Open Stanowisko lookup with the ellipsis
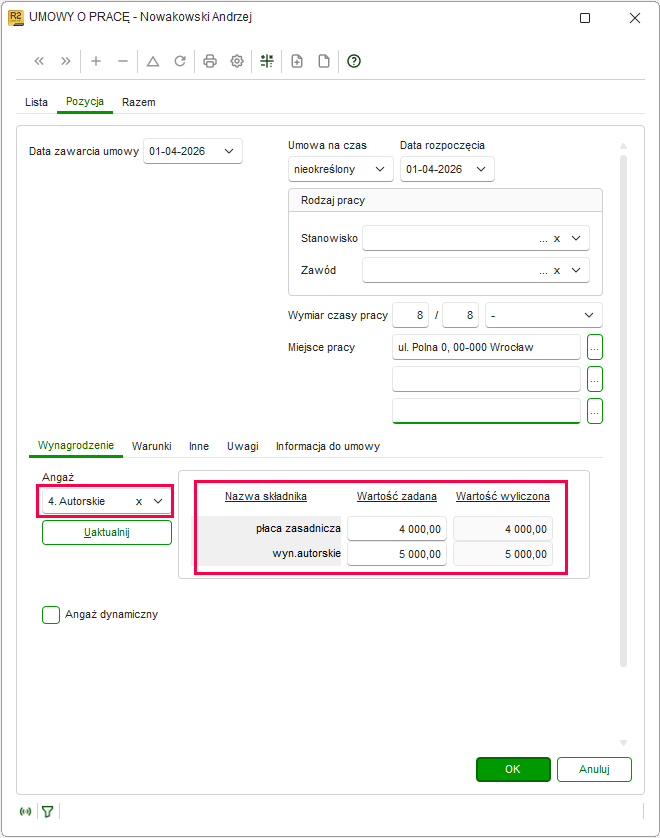 [543, 239]
